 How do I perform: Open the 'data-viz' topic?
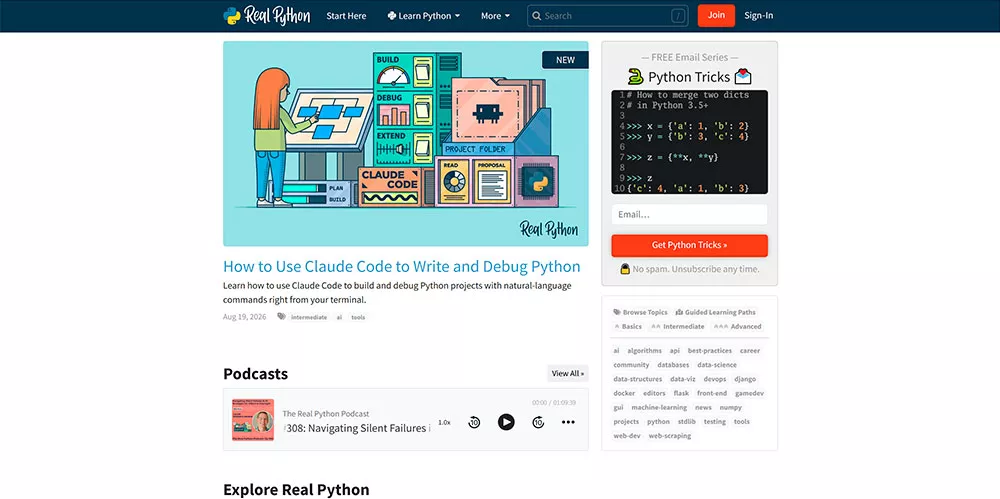click(x=683, y=379)
